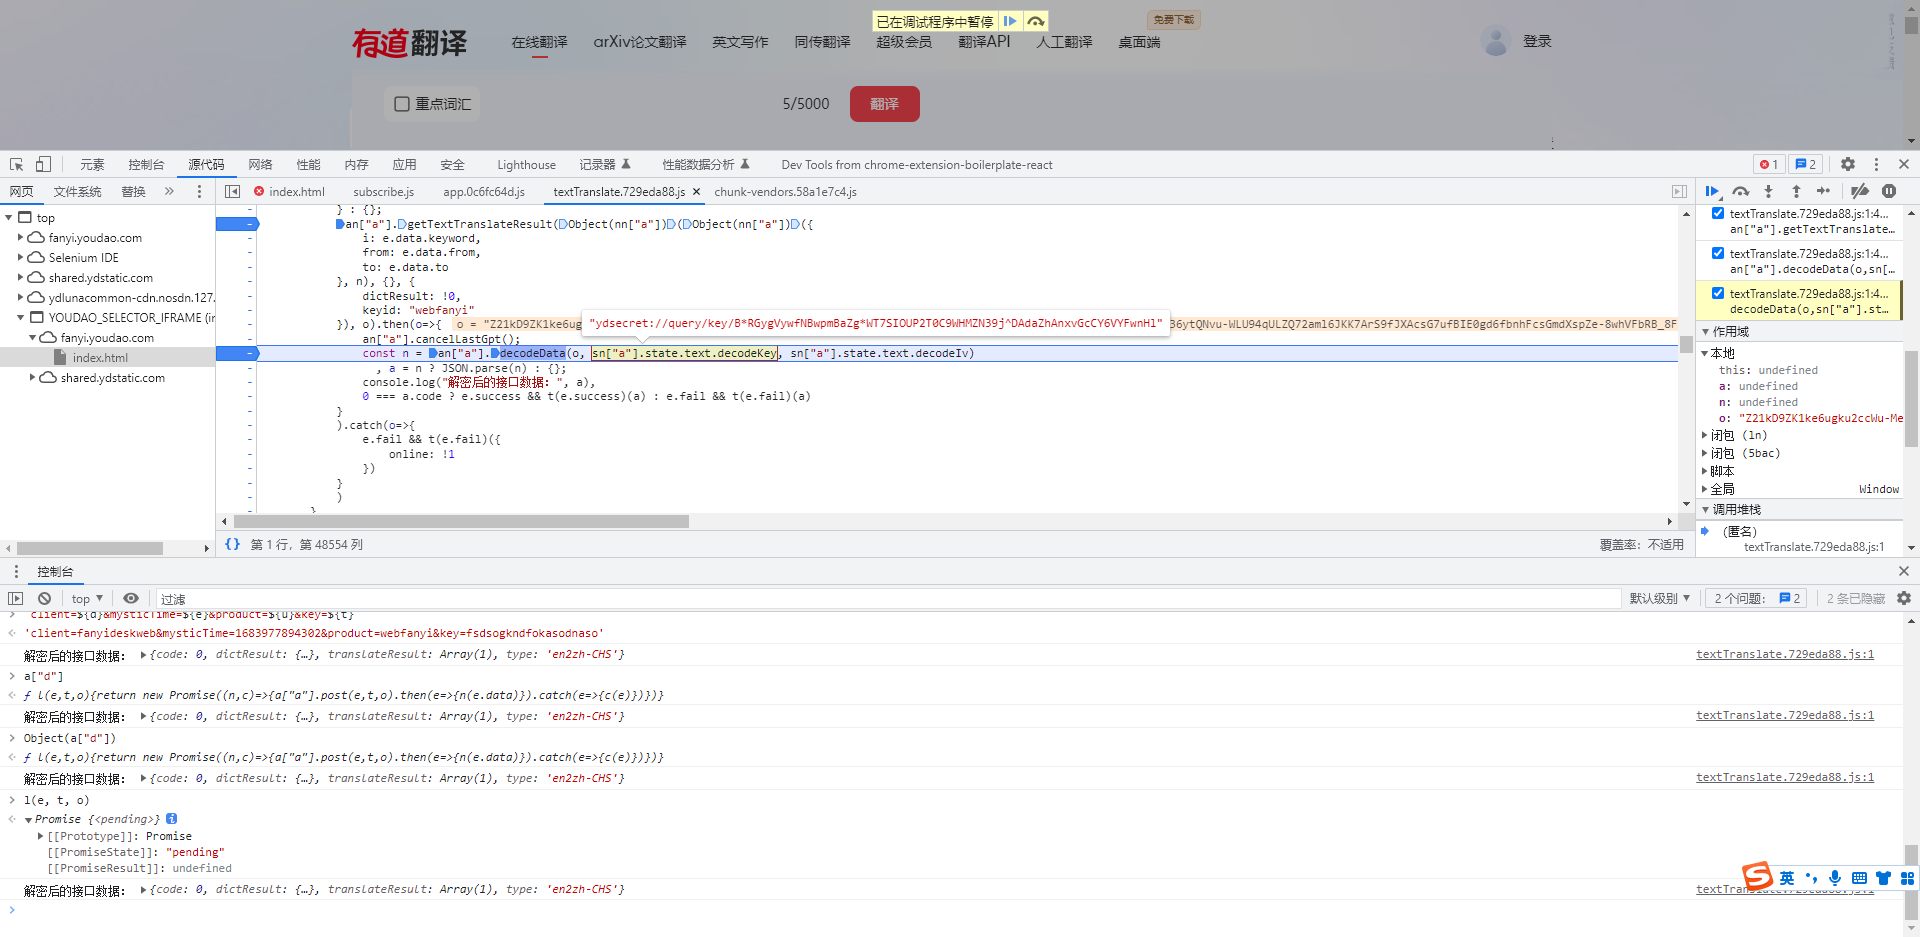This screenshot has width=1920, height=937.
Task: Resume from the paused-in-debugger overlay
Action: click(1010, 21)
